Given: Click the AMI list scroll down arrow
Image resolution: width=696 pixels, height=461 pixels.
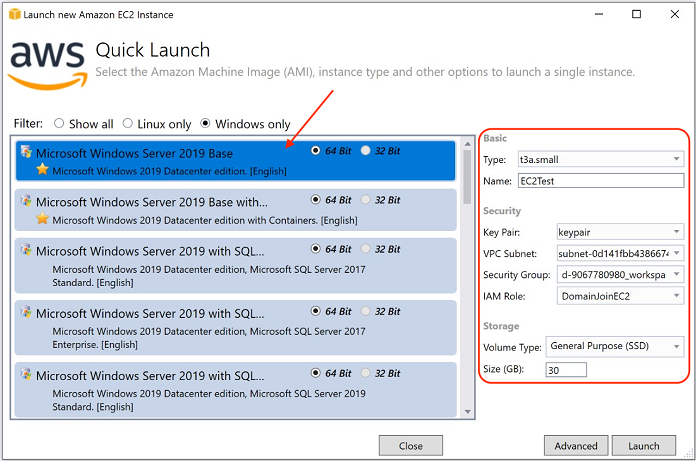Looking at the screenshot, I should [x=467, y=411].
